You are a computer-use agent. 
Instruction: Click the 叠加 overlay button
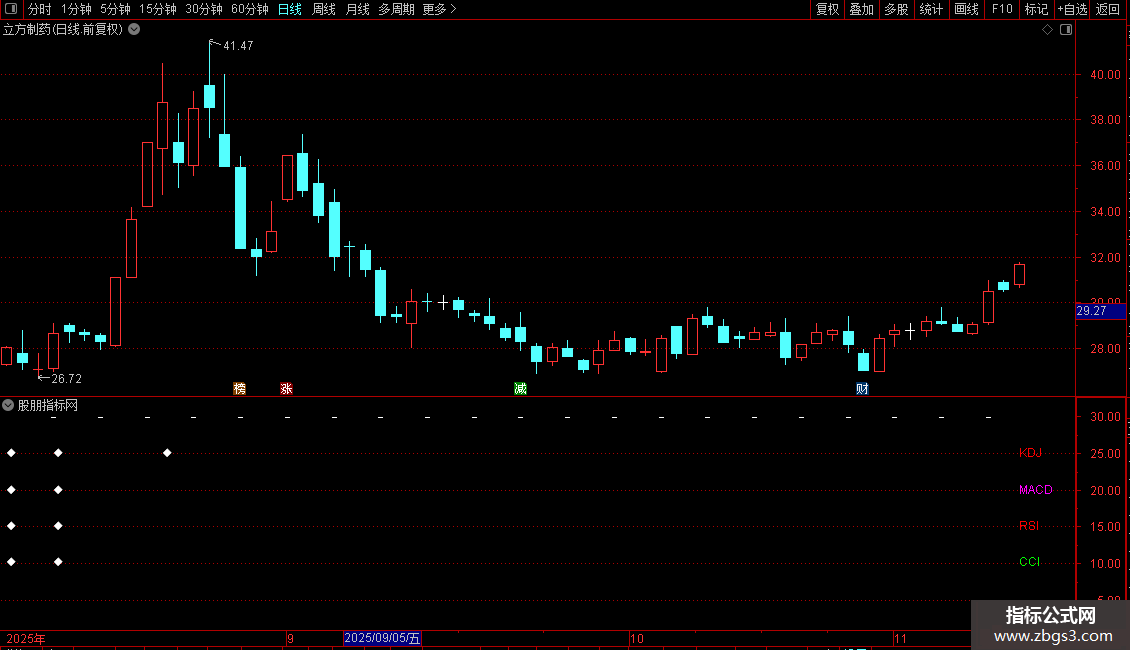click(x=861, y=9)
